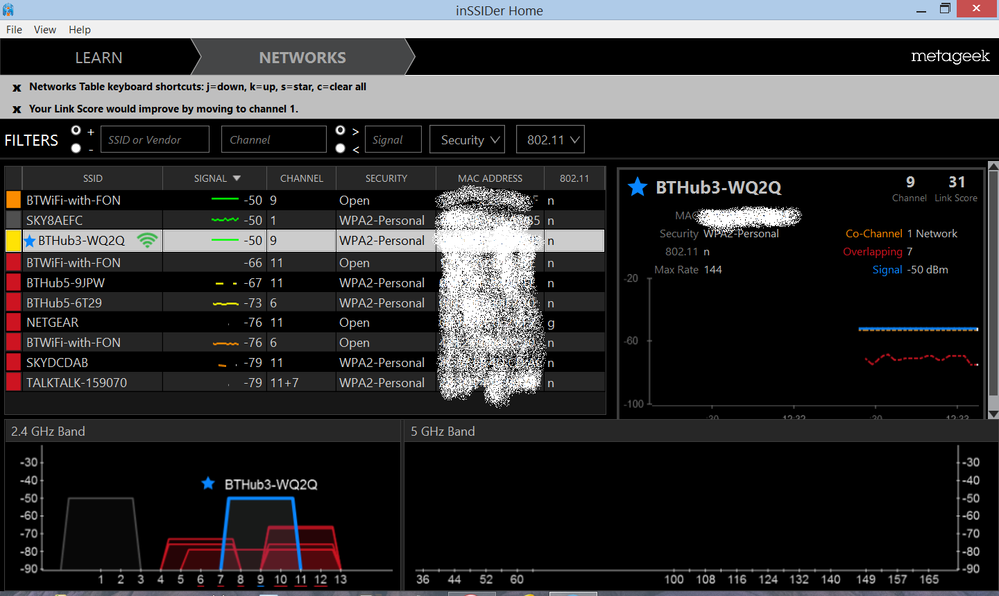Click the blue star next to BTHub3-WQ2Q row
Screen dimensions: 999x596
[29, 241]
